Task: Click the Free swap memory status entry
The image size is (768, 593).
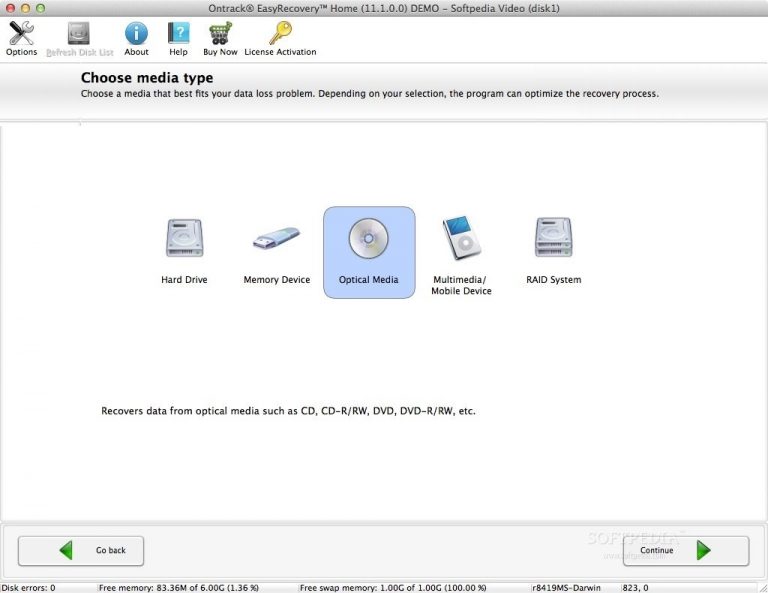Action: click(393, 588)
